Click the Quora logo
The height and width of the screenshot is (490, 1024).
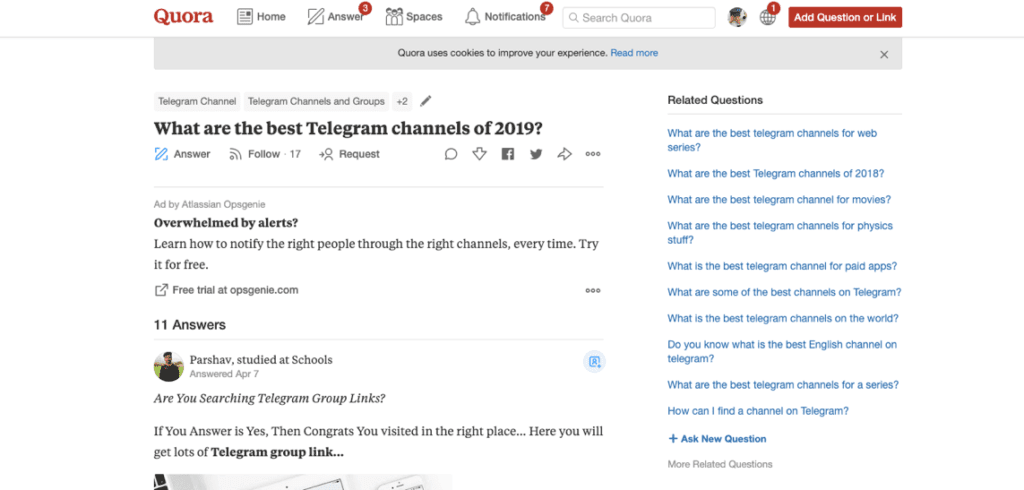click(183, 16)
